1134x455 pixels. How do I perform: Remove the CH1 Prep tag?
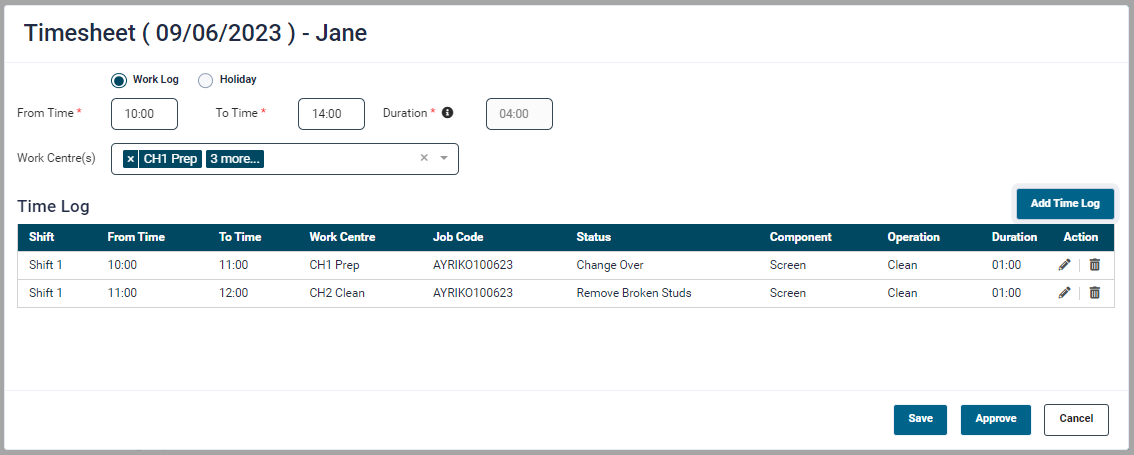coord(131,159)
